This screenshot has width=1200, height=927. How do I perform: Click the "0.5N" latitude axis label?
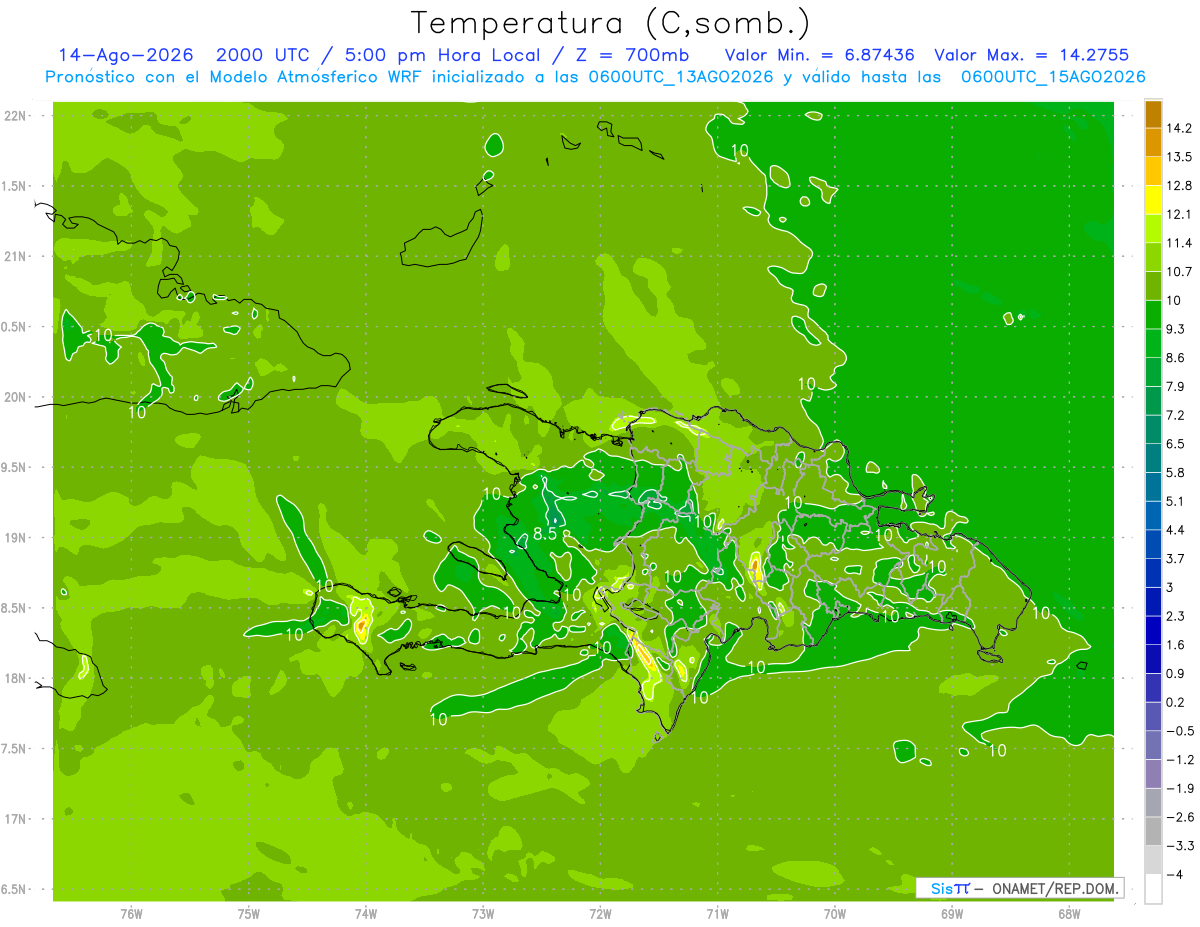(x=14, y=327)
